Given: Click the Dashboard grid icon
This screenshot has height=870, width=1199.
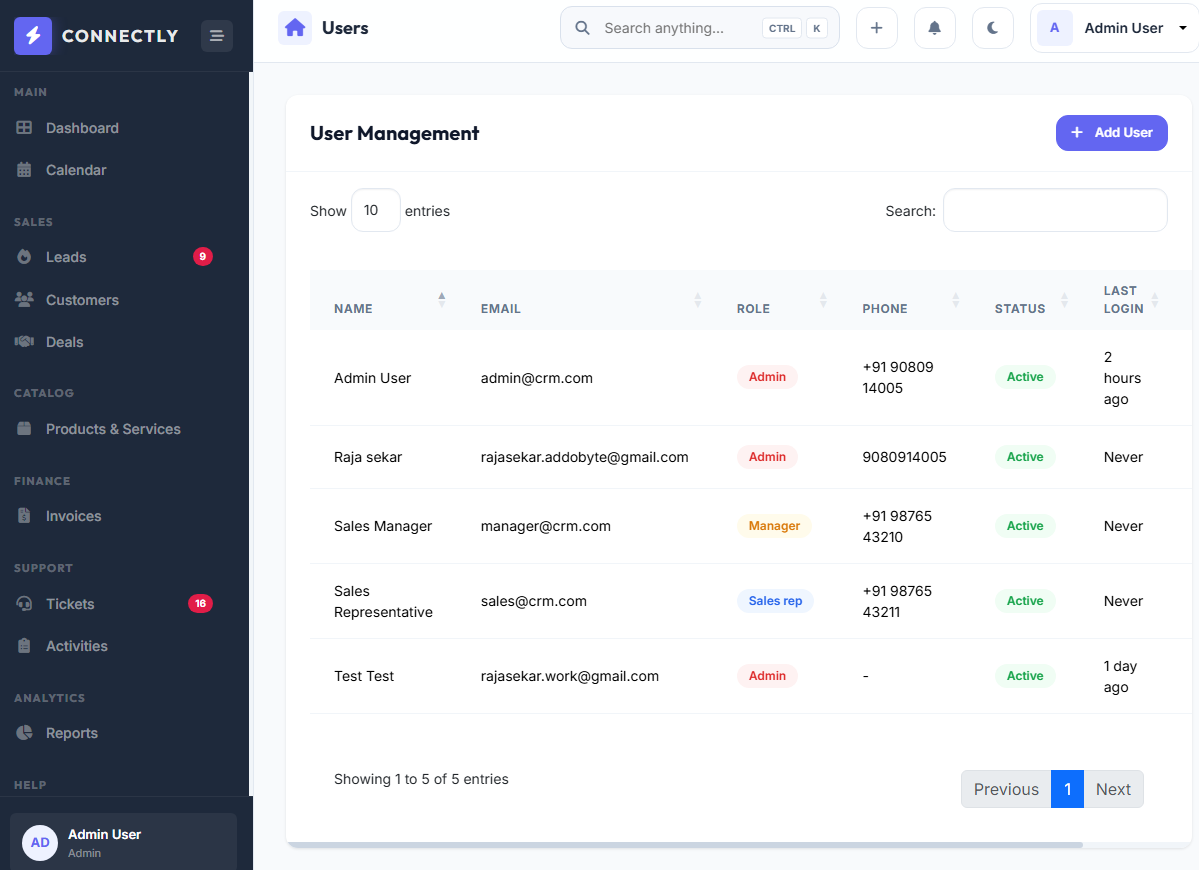Looking at the screenshot, I should click(x=24, y=128).
